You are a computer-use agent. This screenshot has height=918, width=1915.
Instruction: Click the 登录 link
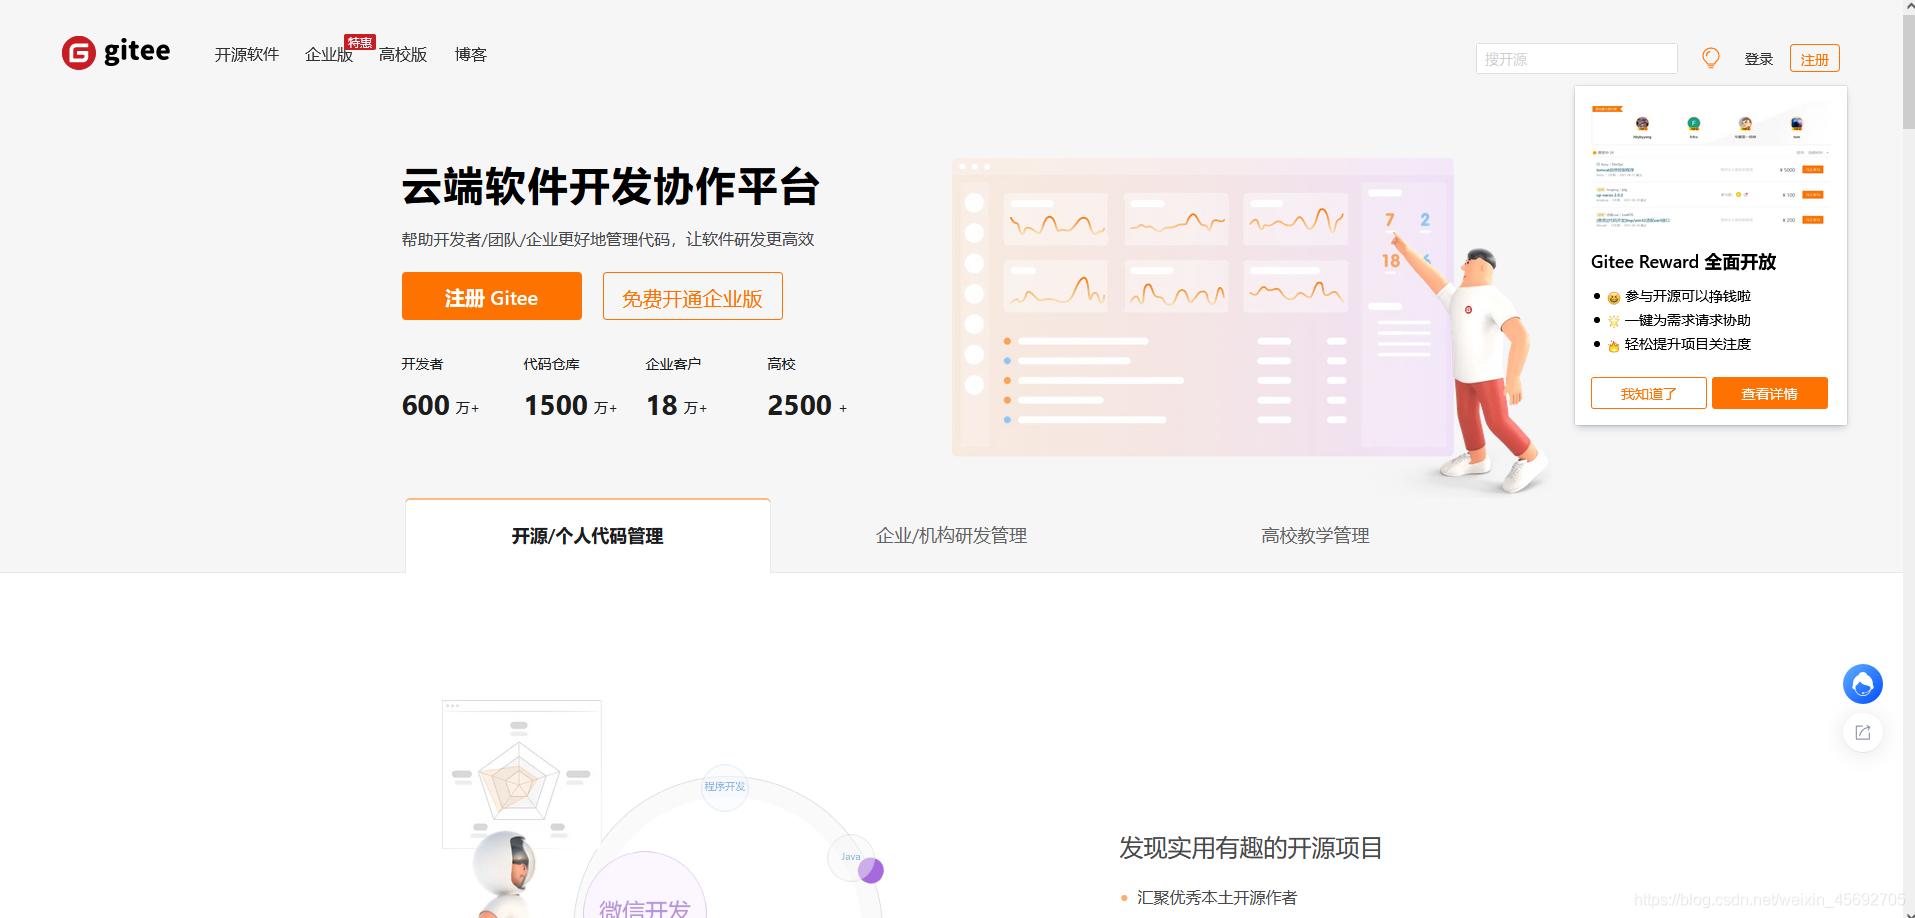[1758, 59]
